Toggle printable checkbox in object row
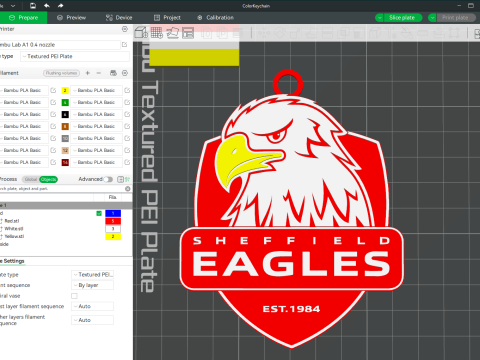 pyautogui.click(x=99, y=213)
